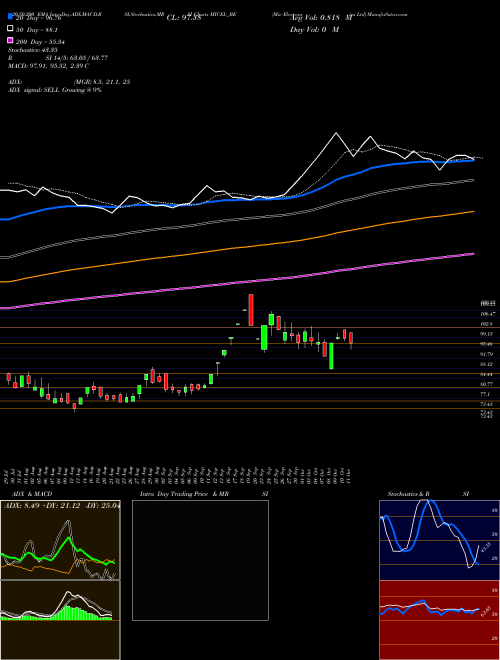The image size is (500, 660).
Task: Open the blue Stochastics chart thumbnail
Action: tap(439, 540)
